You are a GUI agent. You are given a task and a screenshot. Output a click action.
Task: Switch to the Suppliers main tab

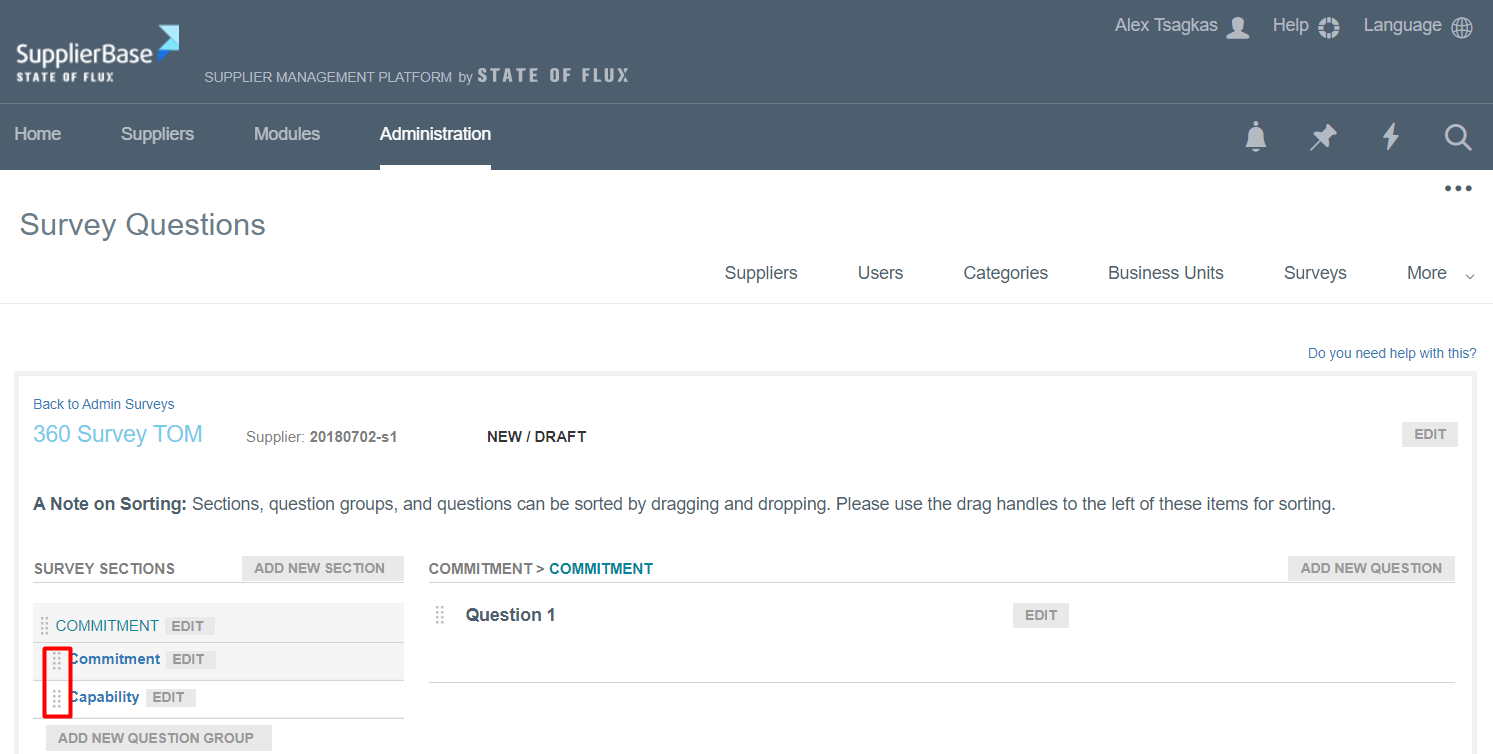(157, 134)
